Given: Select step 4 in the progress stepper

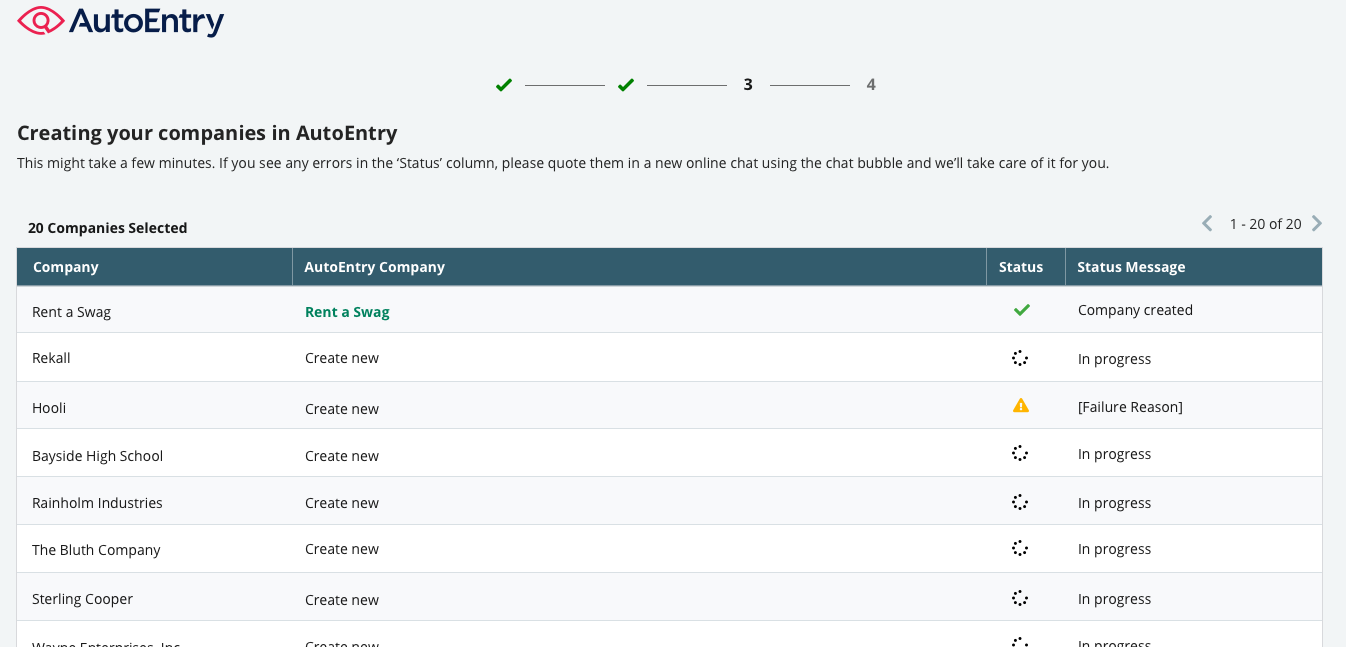Looking at the screenshot, I should coord(871,85).
